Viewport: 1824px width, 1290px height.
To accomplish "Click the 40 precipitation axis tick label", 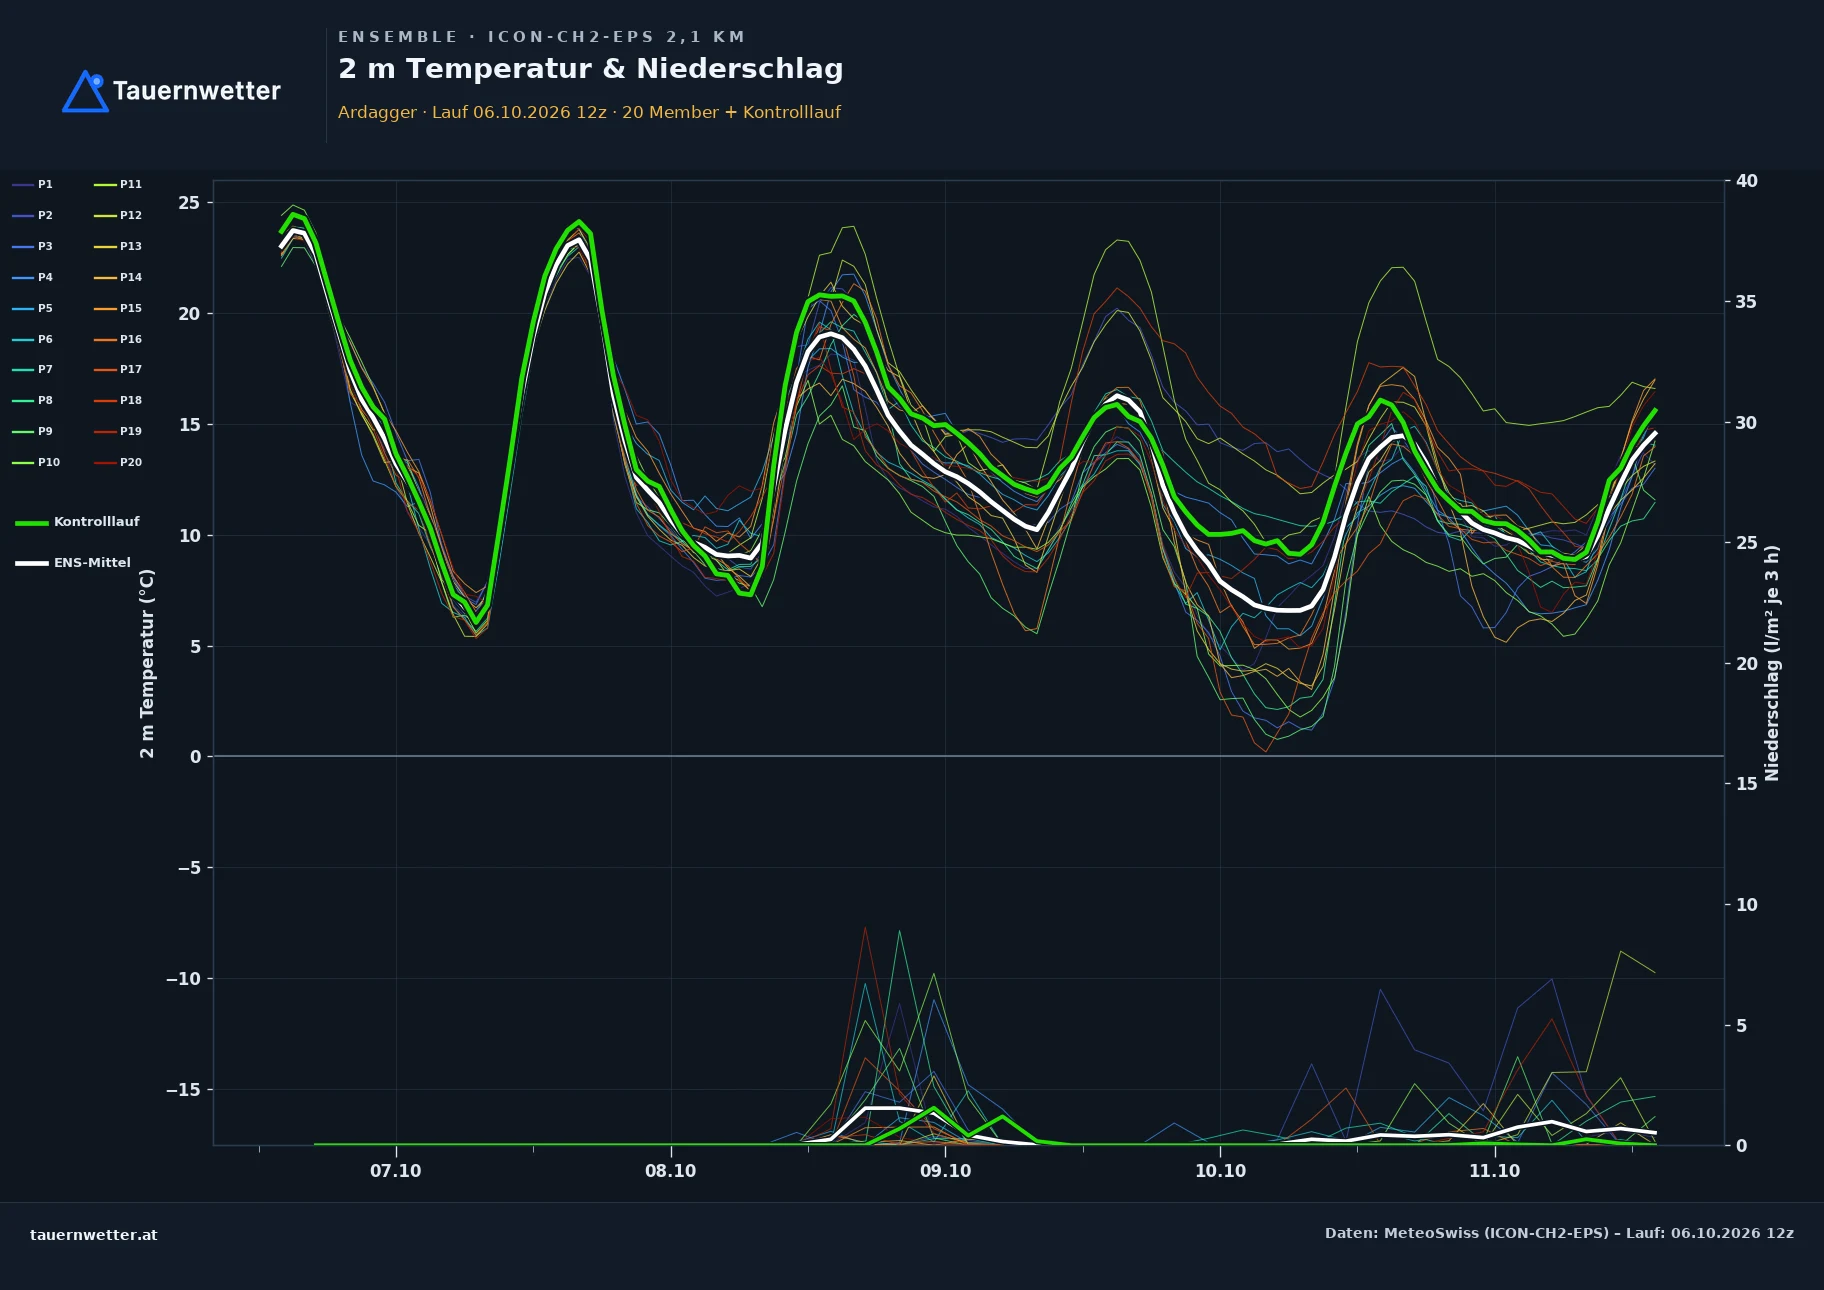I will [x=1747, y=181].
